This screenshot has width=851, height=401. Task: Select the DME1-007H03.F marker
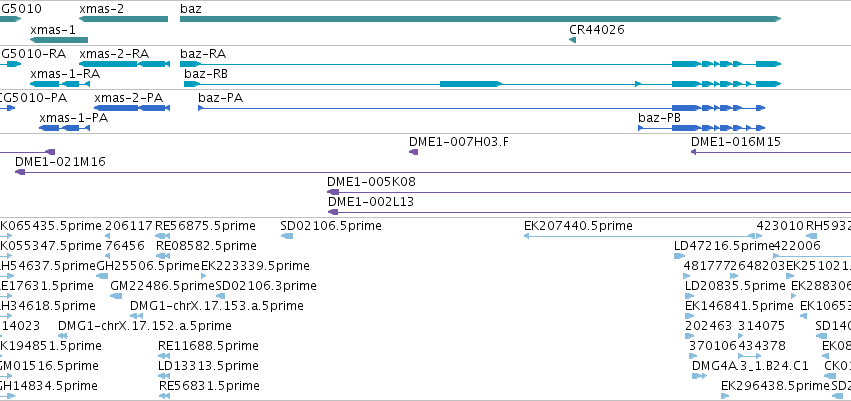click(413, 152)
